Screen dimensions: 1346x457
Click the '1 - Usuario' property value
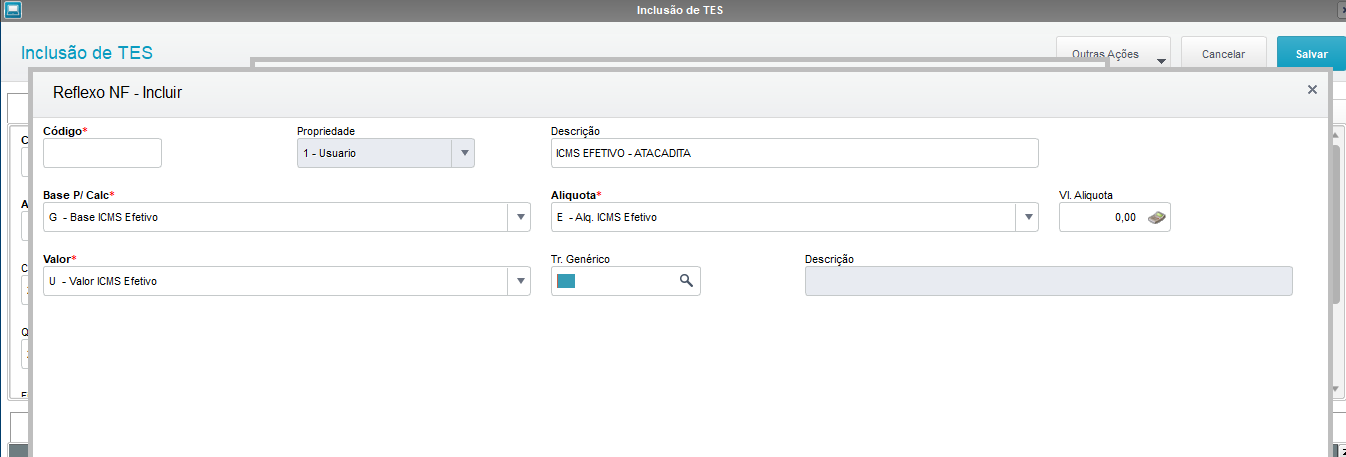[330, 153]
